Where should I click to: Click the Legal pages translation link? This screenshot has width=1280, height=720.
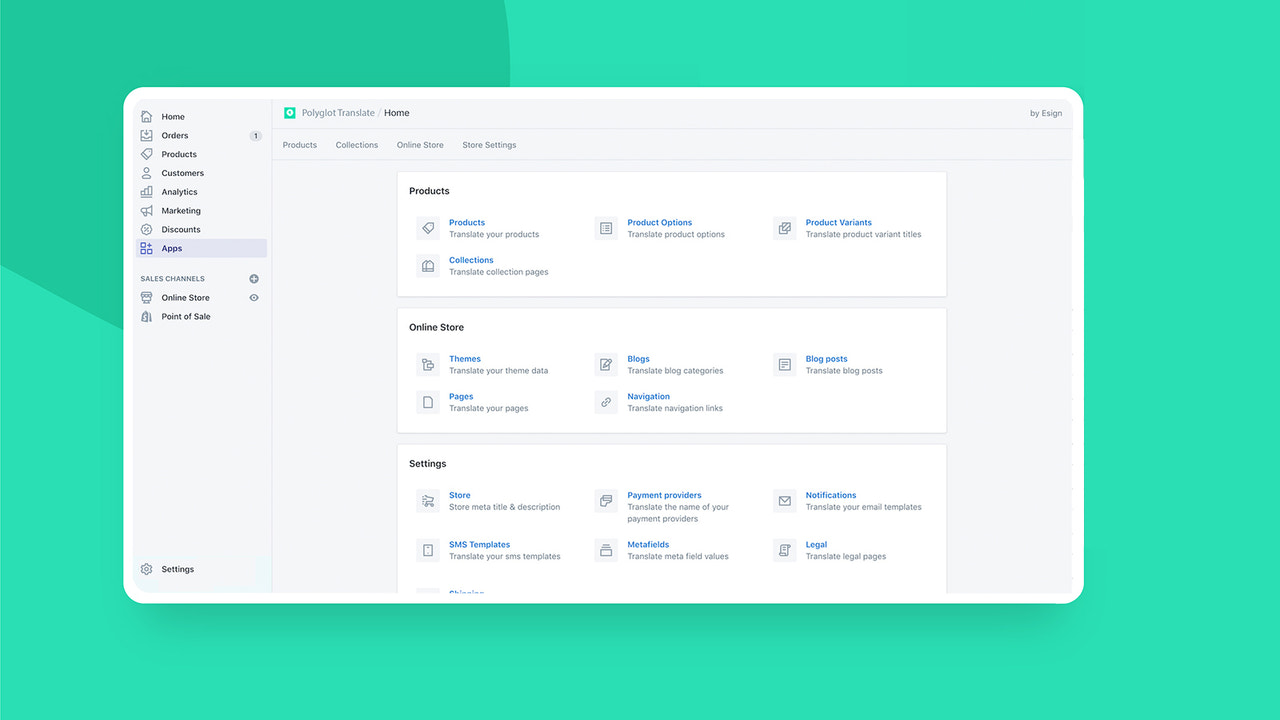pos(816,543)
